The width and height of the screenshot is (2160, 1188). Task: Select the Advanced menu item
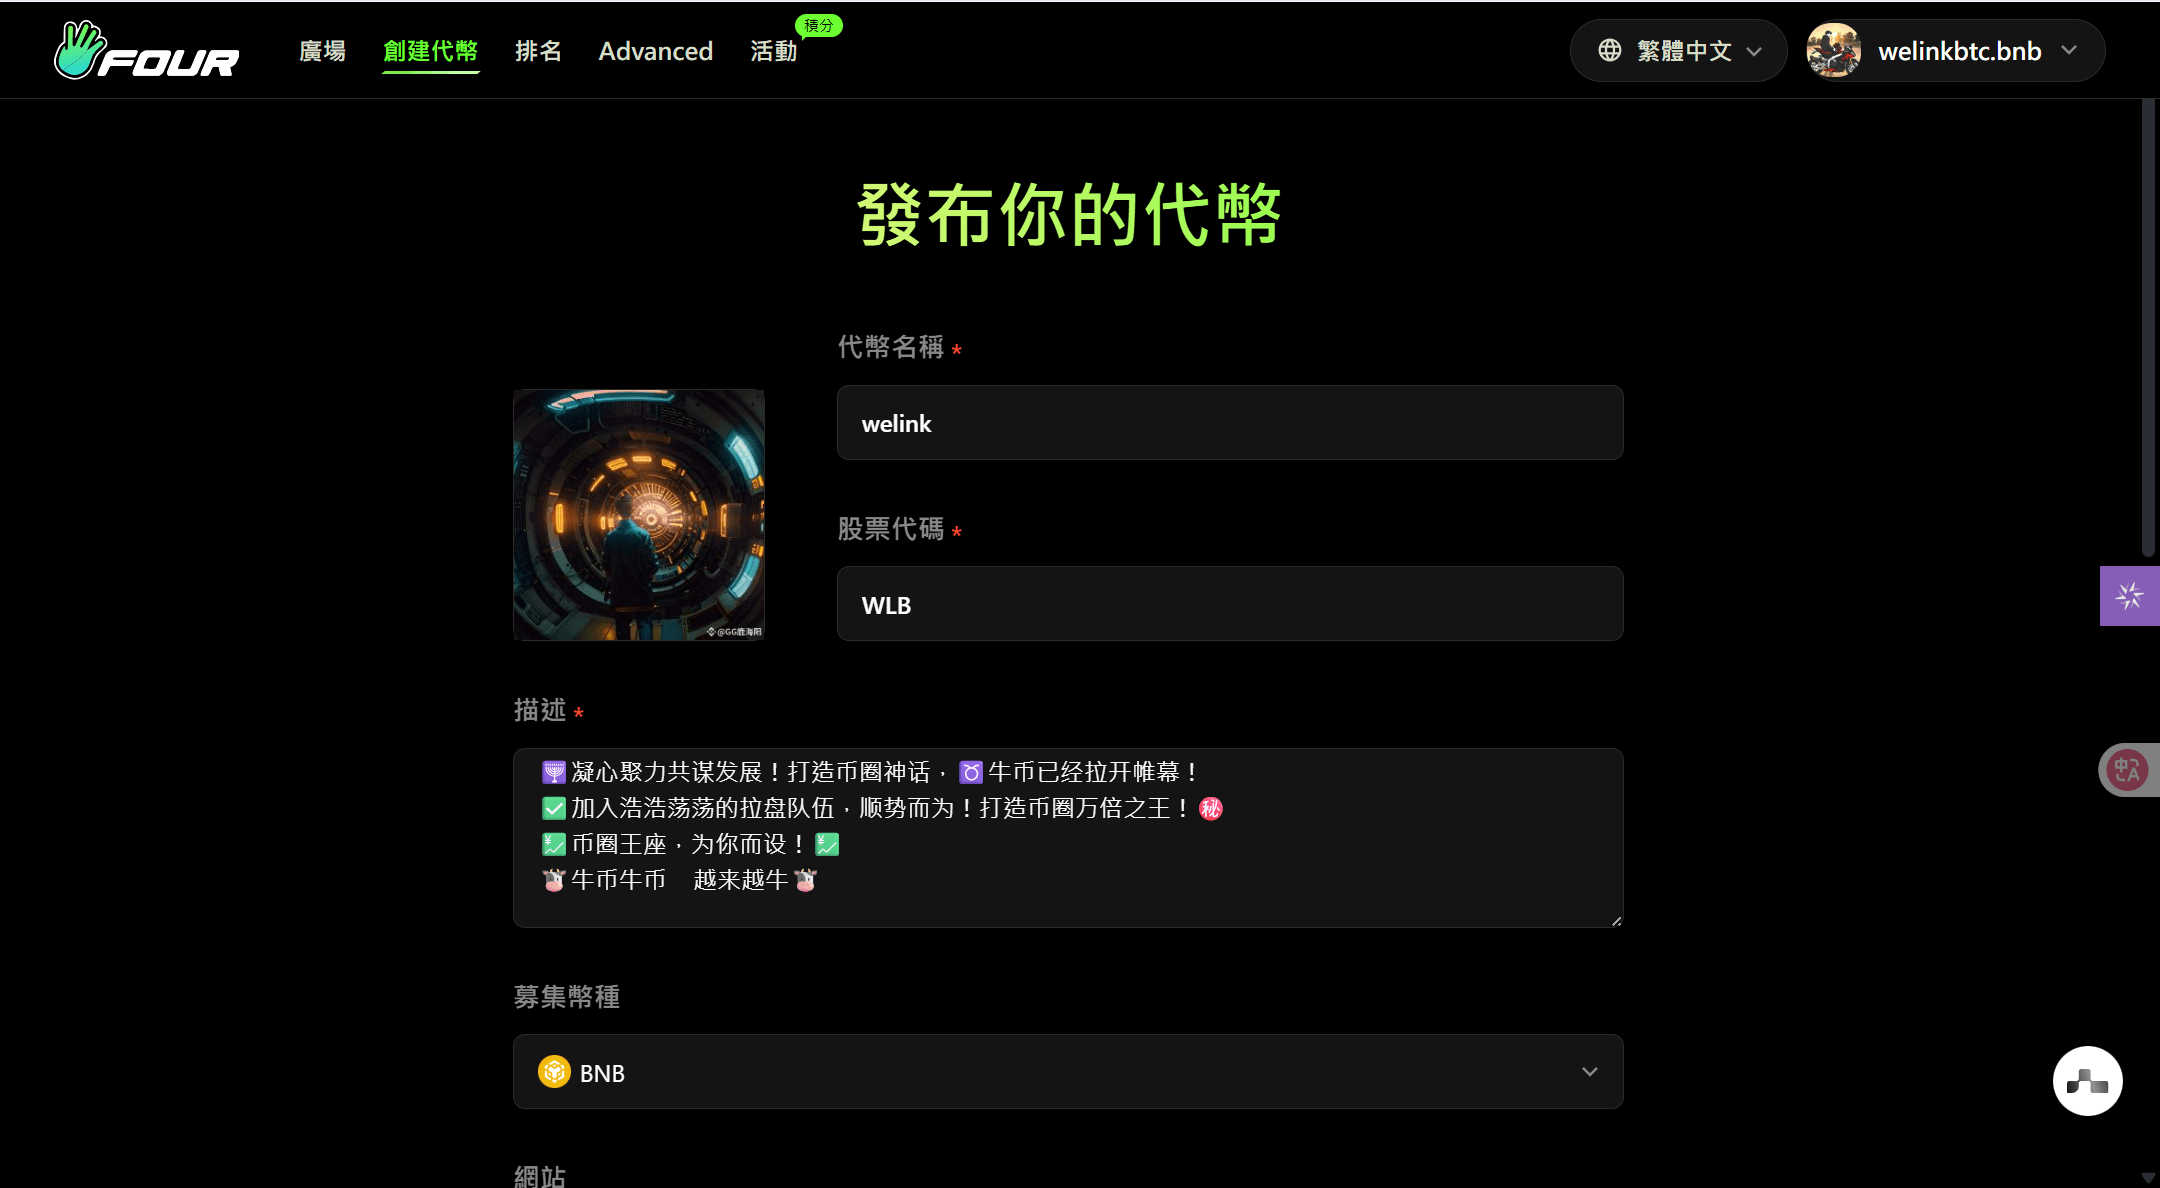(655, 51)
